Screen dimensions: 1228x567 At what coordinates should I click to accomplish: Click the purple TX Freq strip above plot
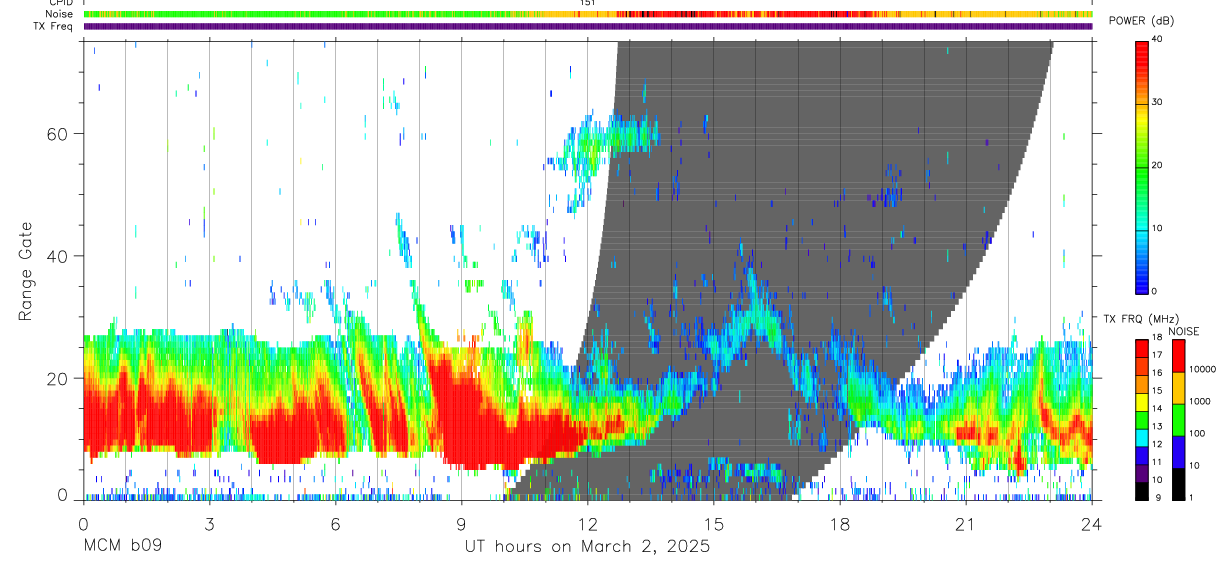[588, 26]
